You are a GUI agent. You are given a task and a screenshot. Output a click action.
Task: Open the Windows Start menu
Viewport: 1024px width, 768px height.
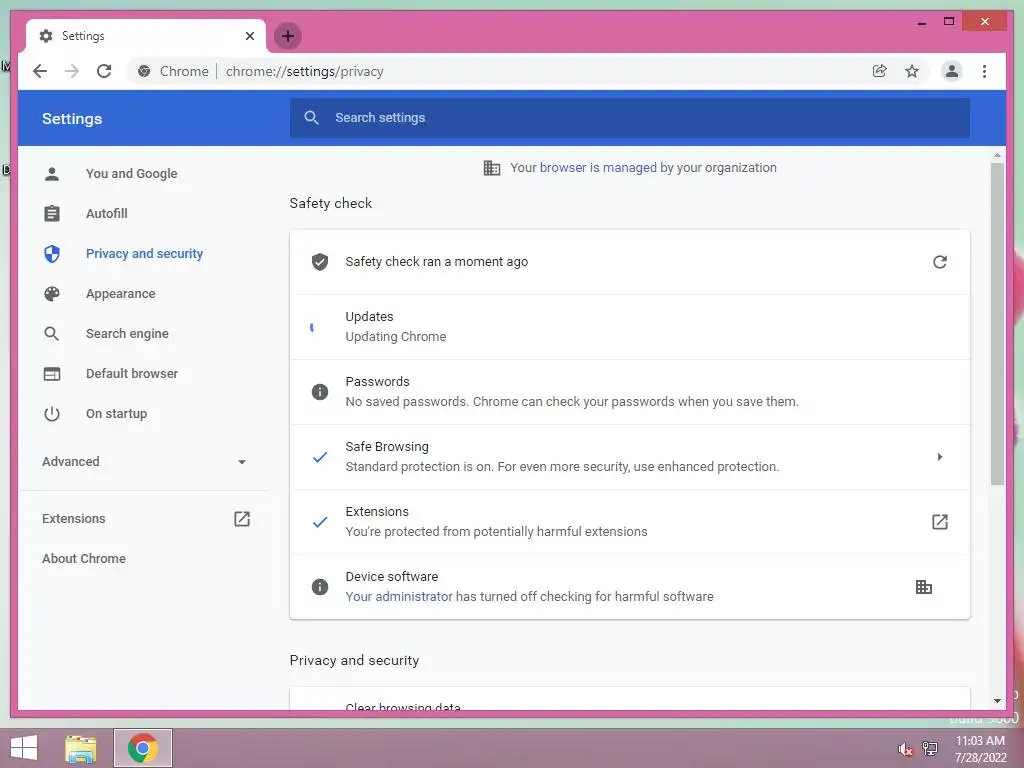click(x=24, y=748)
